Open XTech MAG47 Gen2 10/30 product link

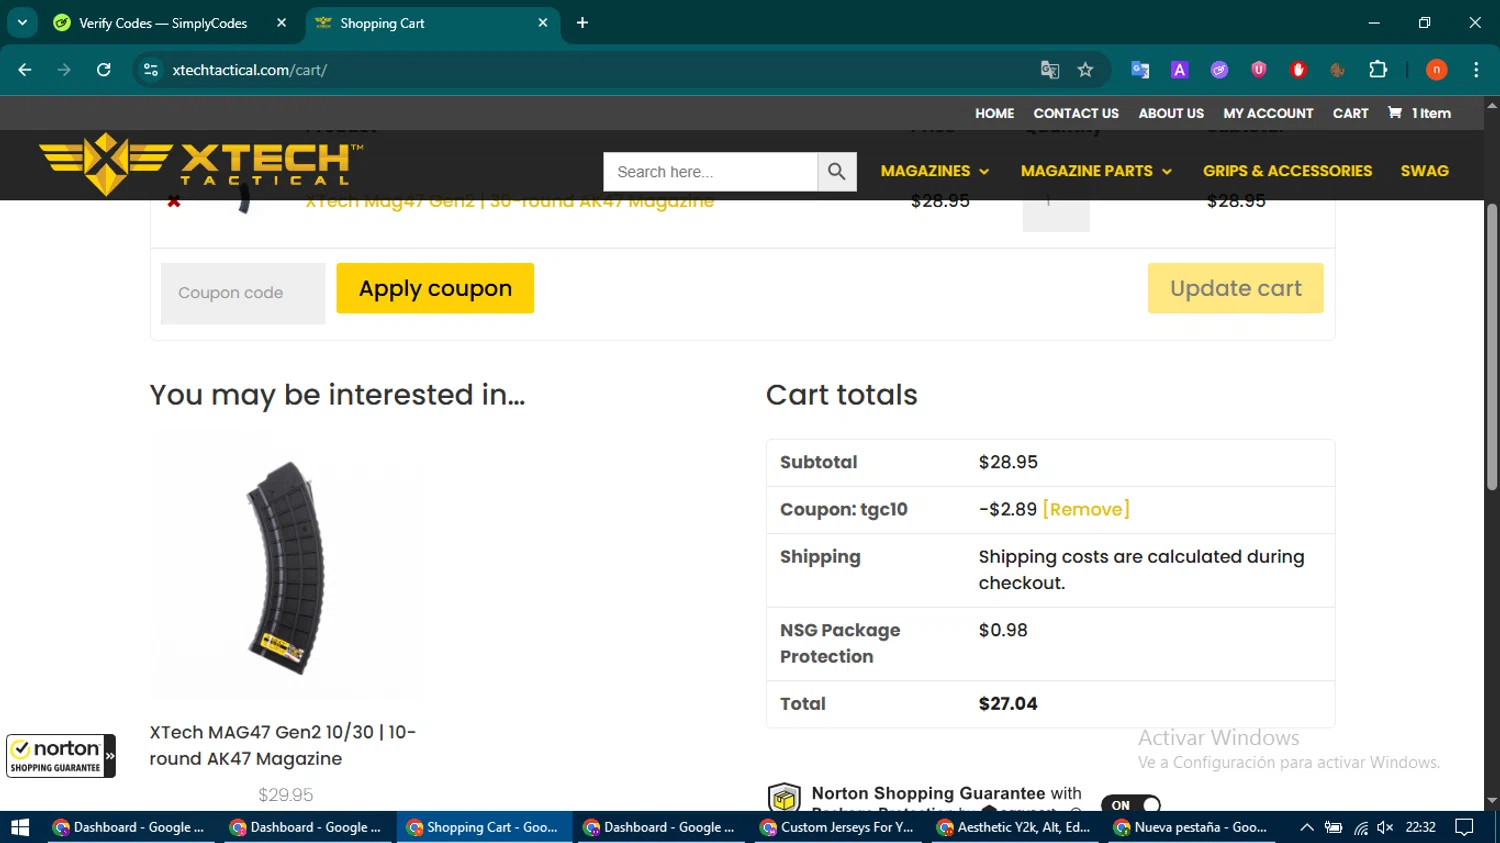click(x=282, y=745)
